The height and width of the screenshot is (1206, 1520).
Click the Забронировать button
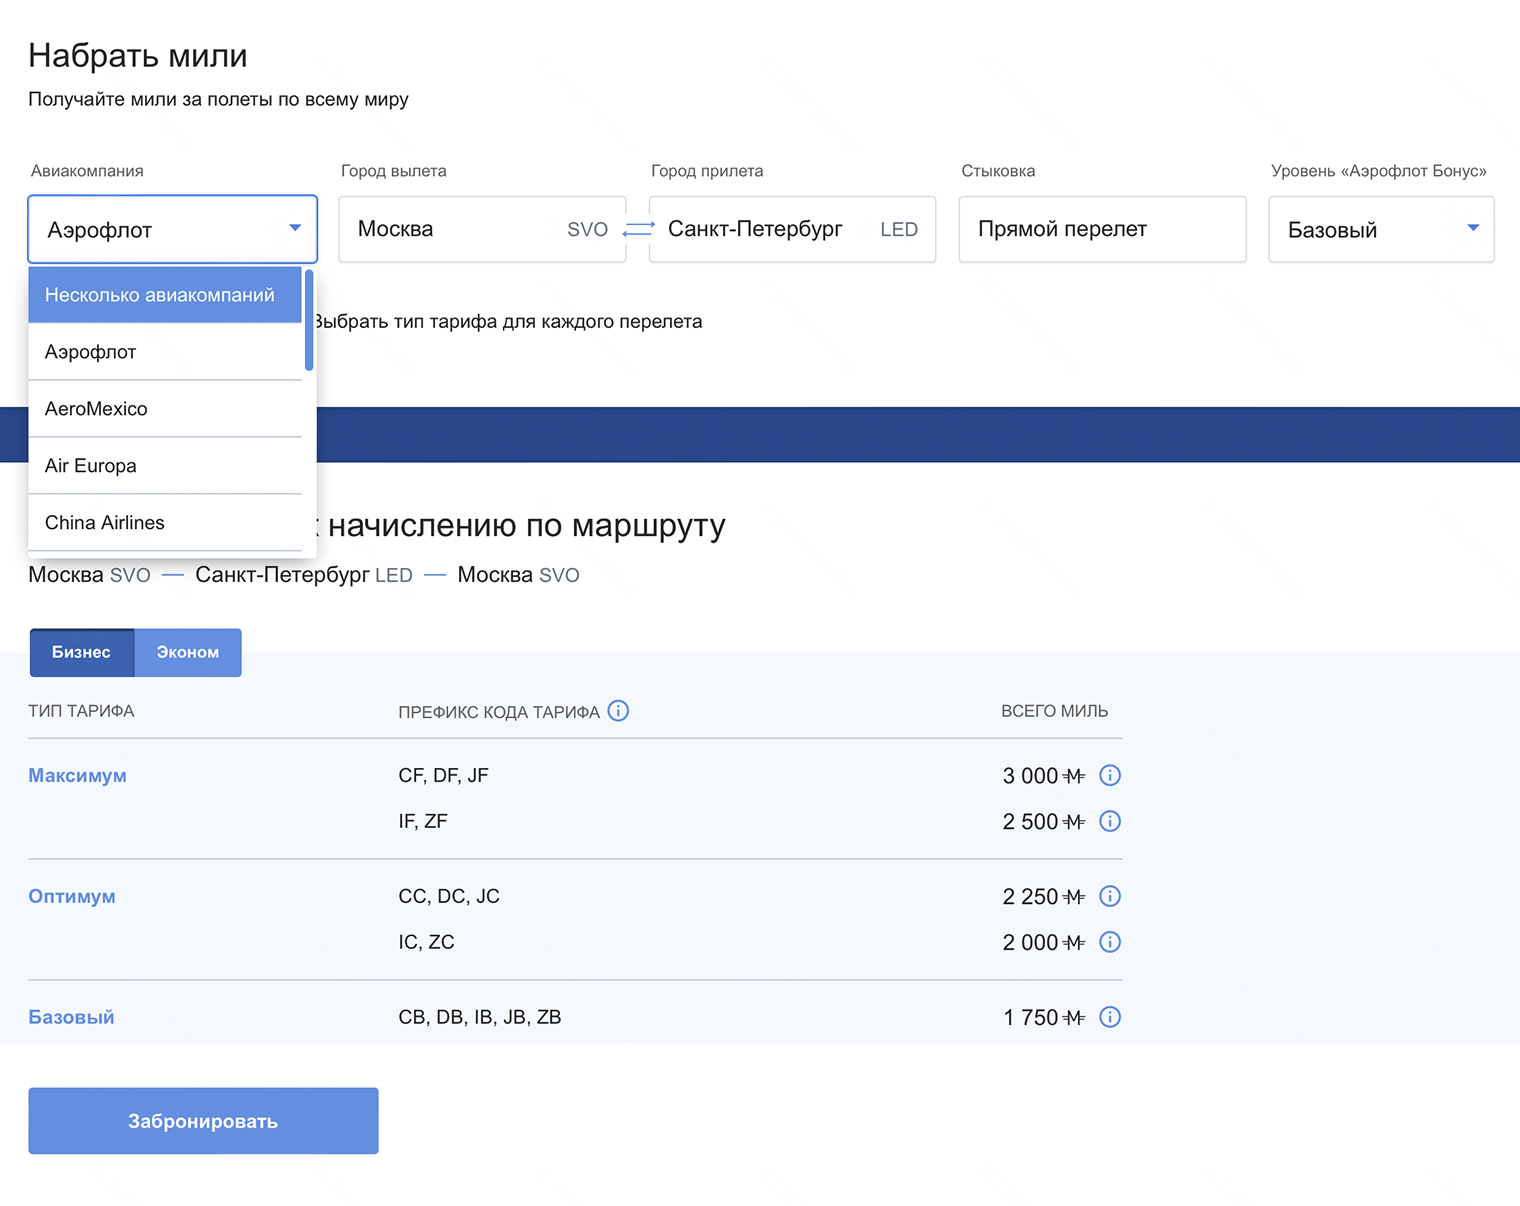203,1121
